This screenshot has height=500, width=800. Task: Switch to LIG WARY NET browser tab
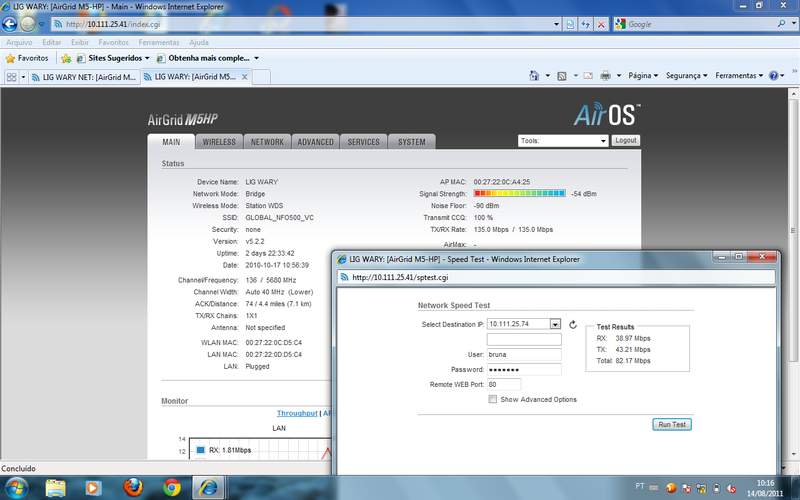(x=84, y=77)
